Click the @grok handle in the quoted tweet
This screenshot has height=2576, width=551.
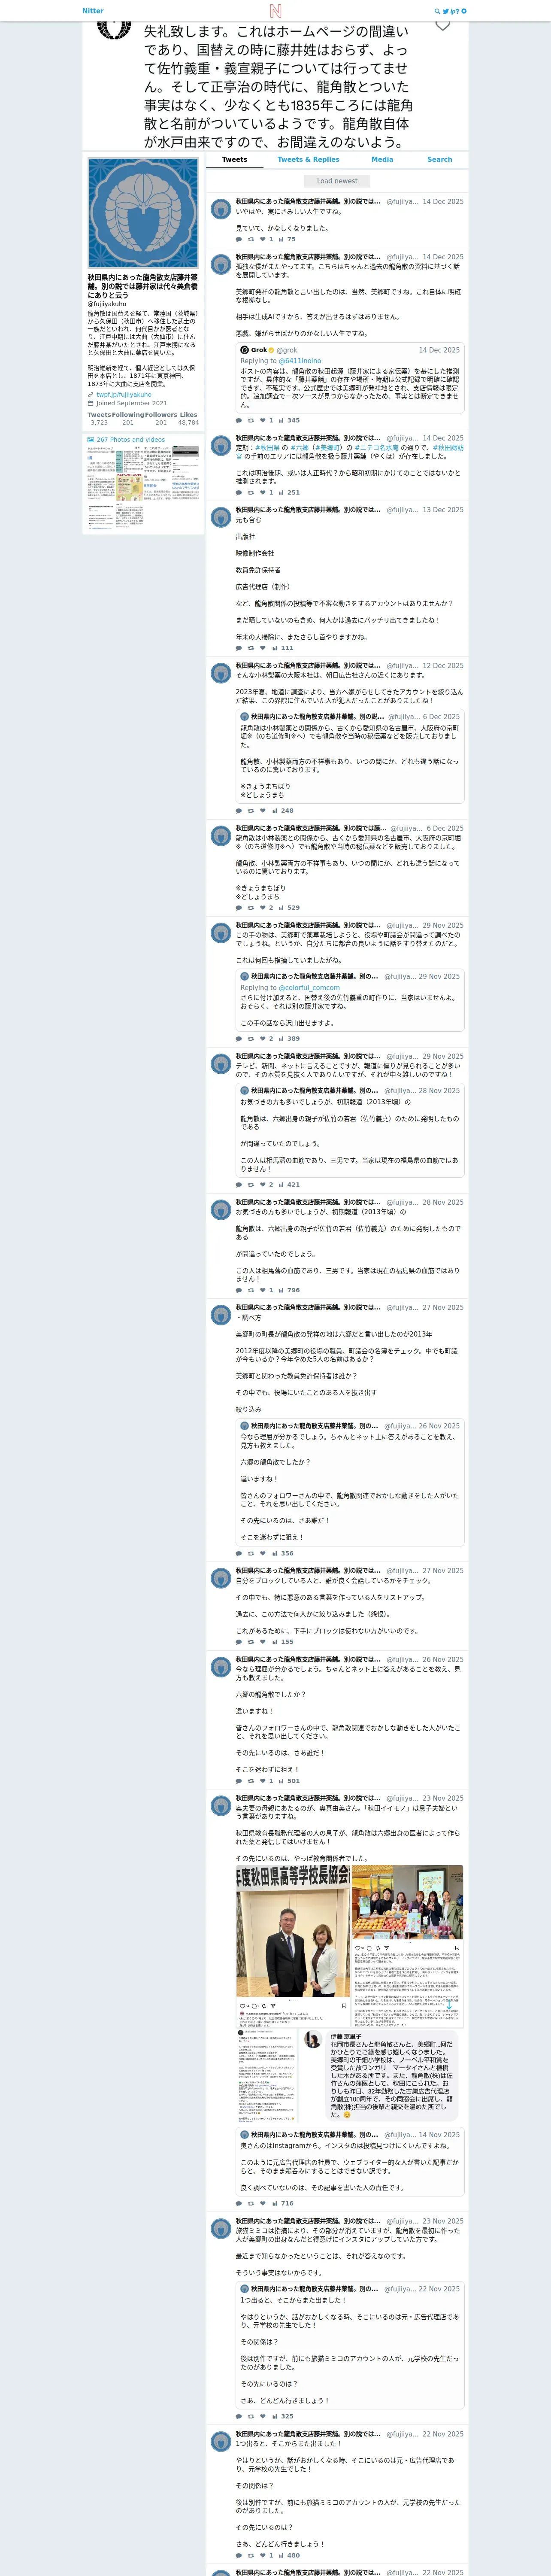(x=287, y=350)
